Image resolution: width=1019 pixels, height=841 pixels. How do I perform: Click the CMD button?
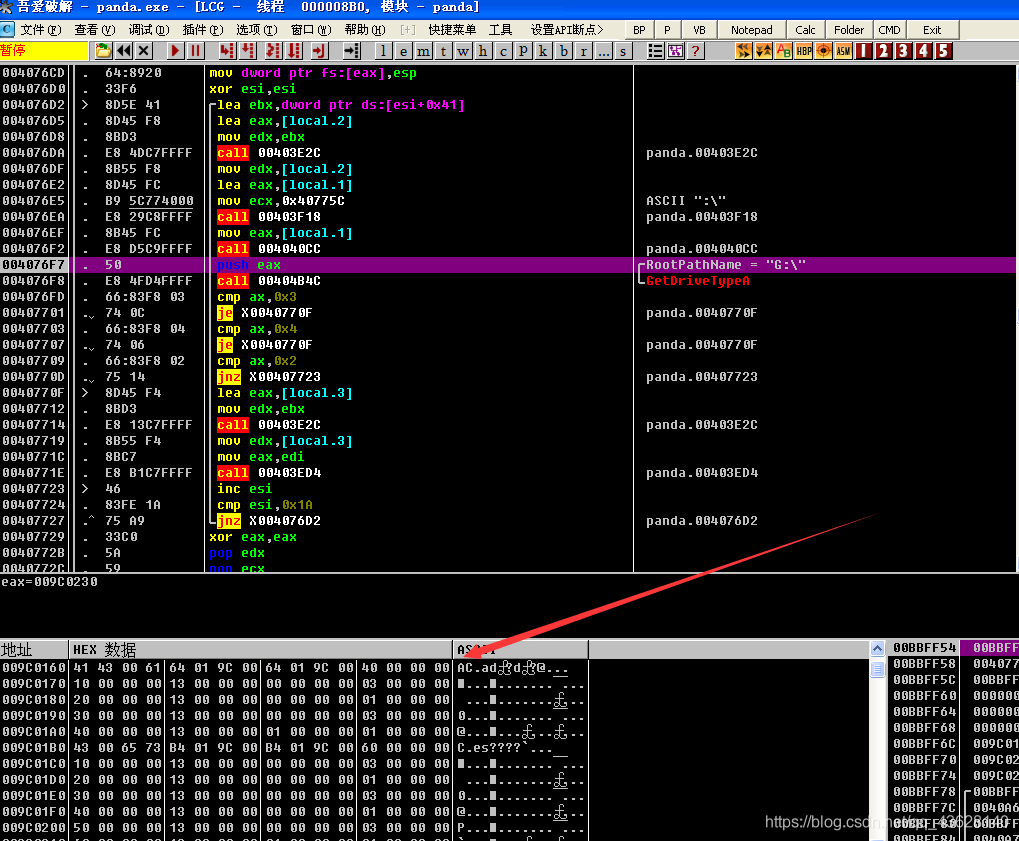[x=889, y=30]
